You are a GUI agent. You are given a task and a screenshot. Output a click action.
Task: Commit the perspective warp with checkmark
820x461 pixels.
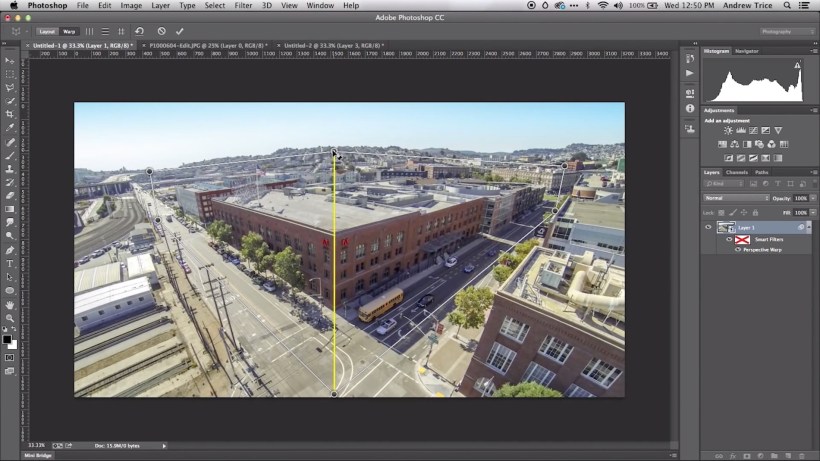click(x=179, y=31)
